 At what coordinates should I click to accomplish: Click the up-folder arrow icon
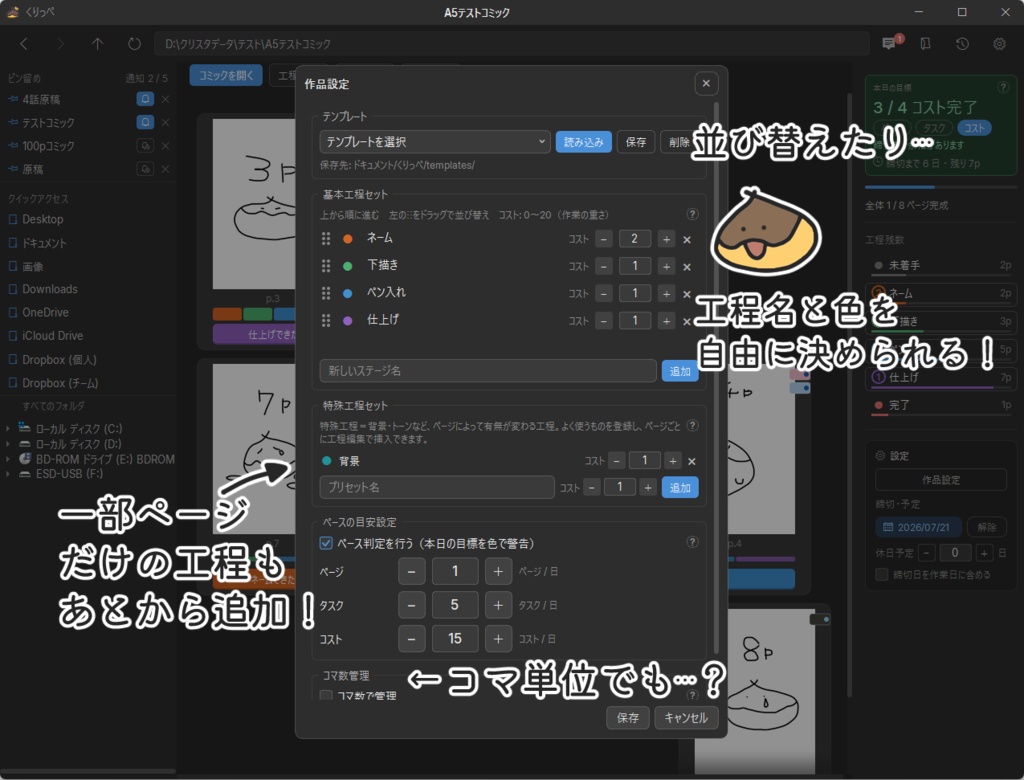pyautogui.click(x=97, y=44)
